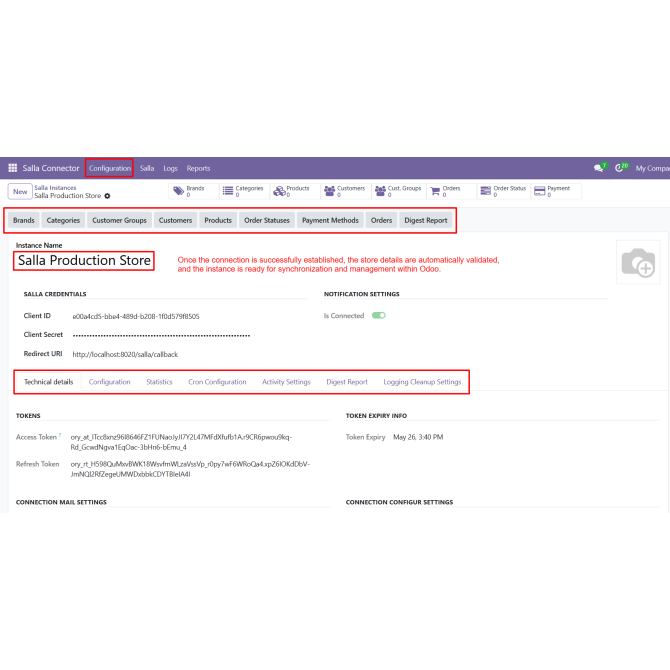Click the Categories sync button
Viewport: 670px width, 670px height.
(x=63, y=220)
